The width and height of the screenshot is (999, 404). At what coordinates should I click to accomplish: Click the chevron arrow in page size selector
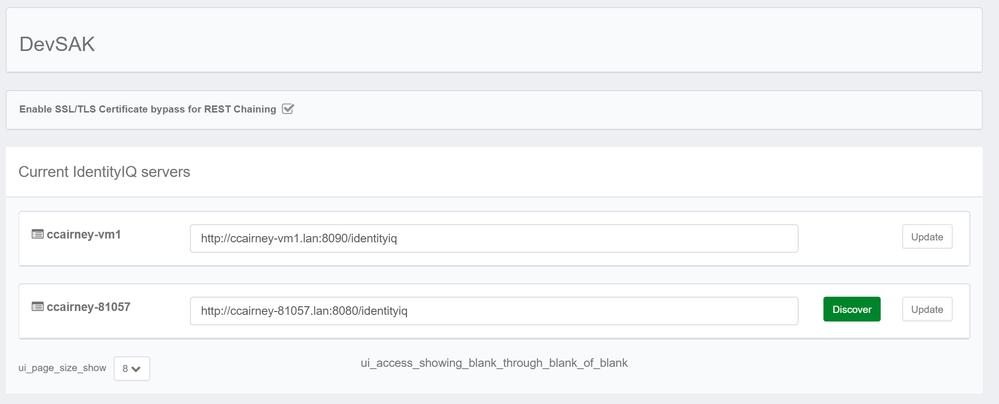point(137,369)
